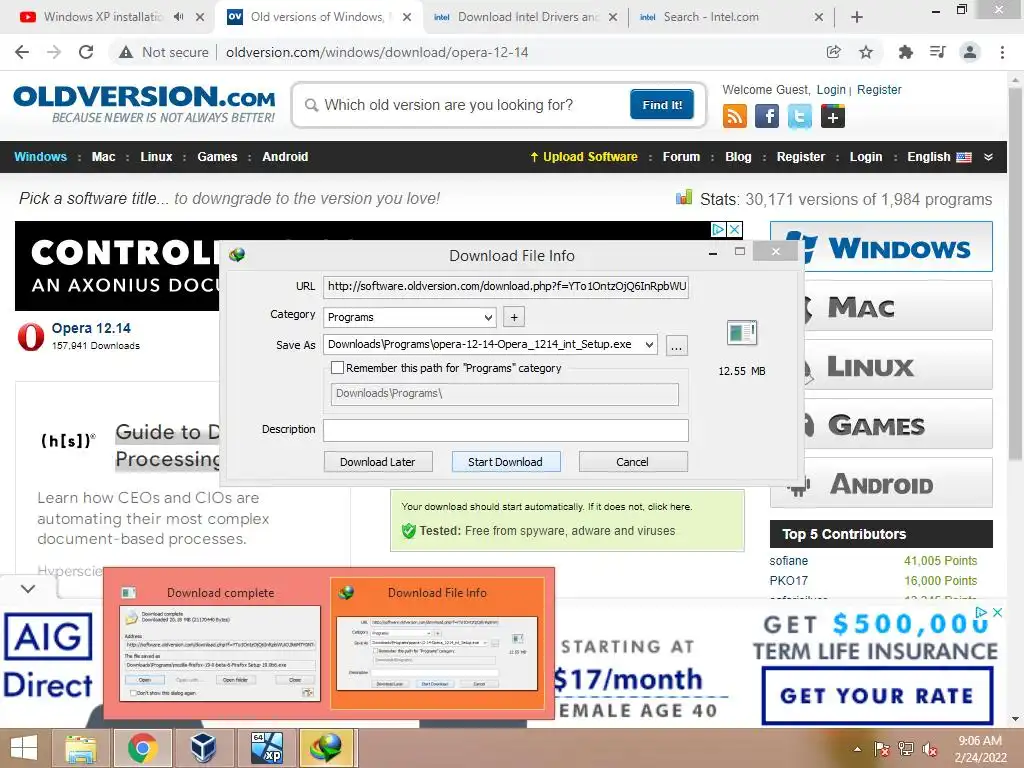Image resolution: width=1024 pixels, height=768 pixels.
Task: Select the Mac nav menu item
Action: [103, 157]
